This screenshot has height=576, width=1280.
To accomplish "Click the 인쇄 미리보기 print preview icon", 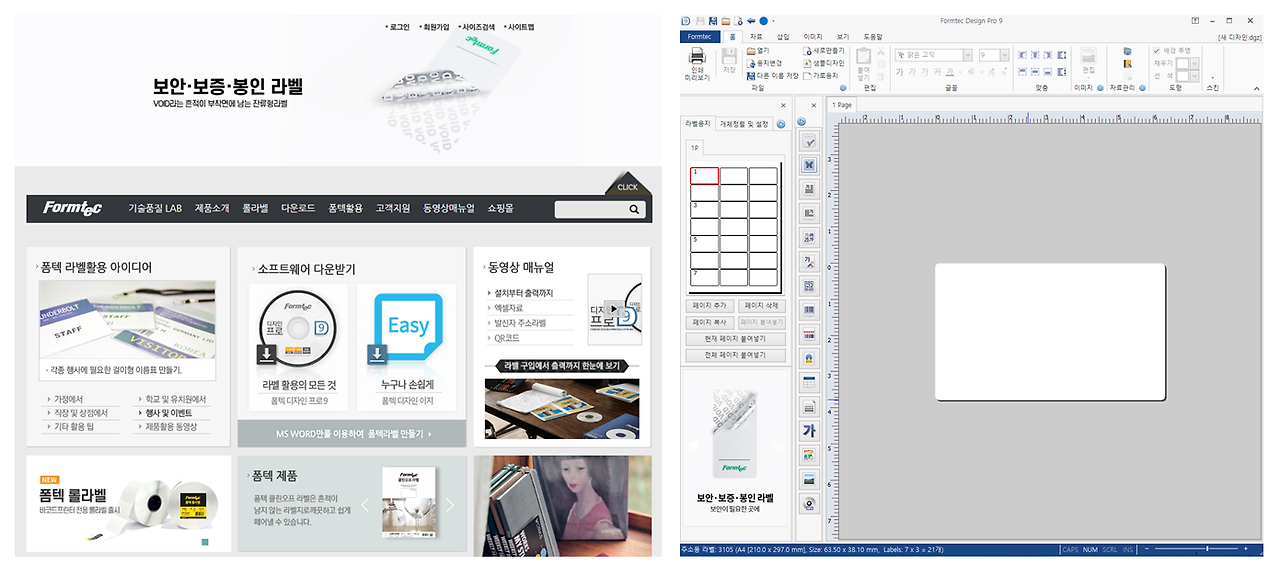I will click(697, 63).
